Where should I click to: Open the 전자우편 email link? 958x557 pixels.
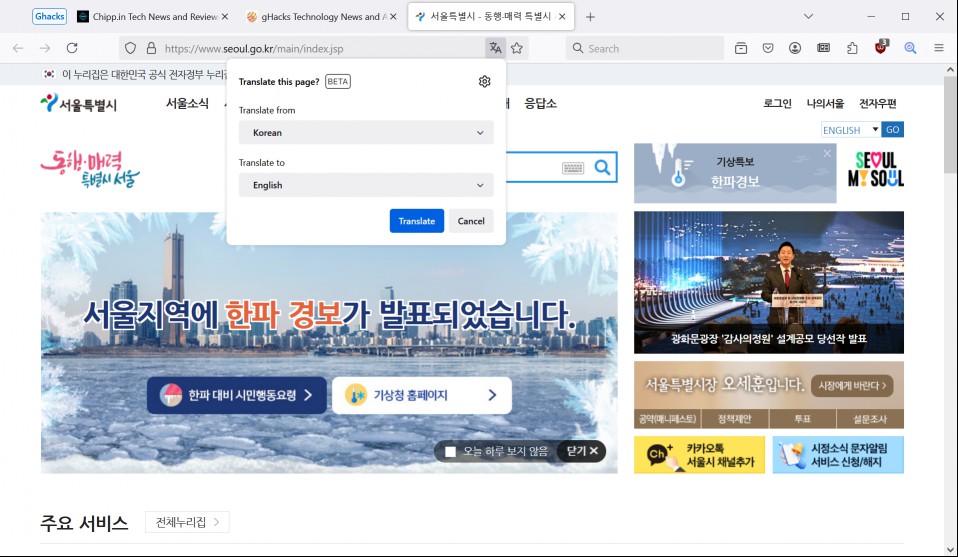click(x=877, y=103)
